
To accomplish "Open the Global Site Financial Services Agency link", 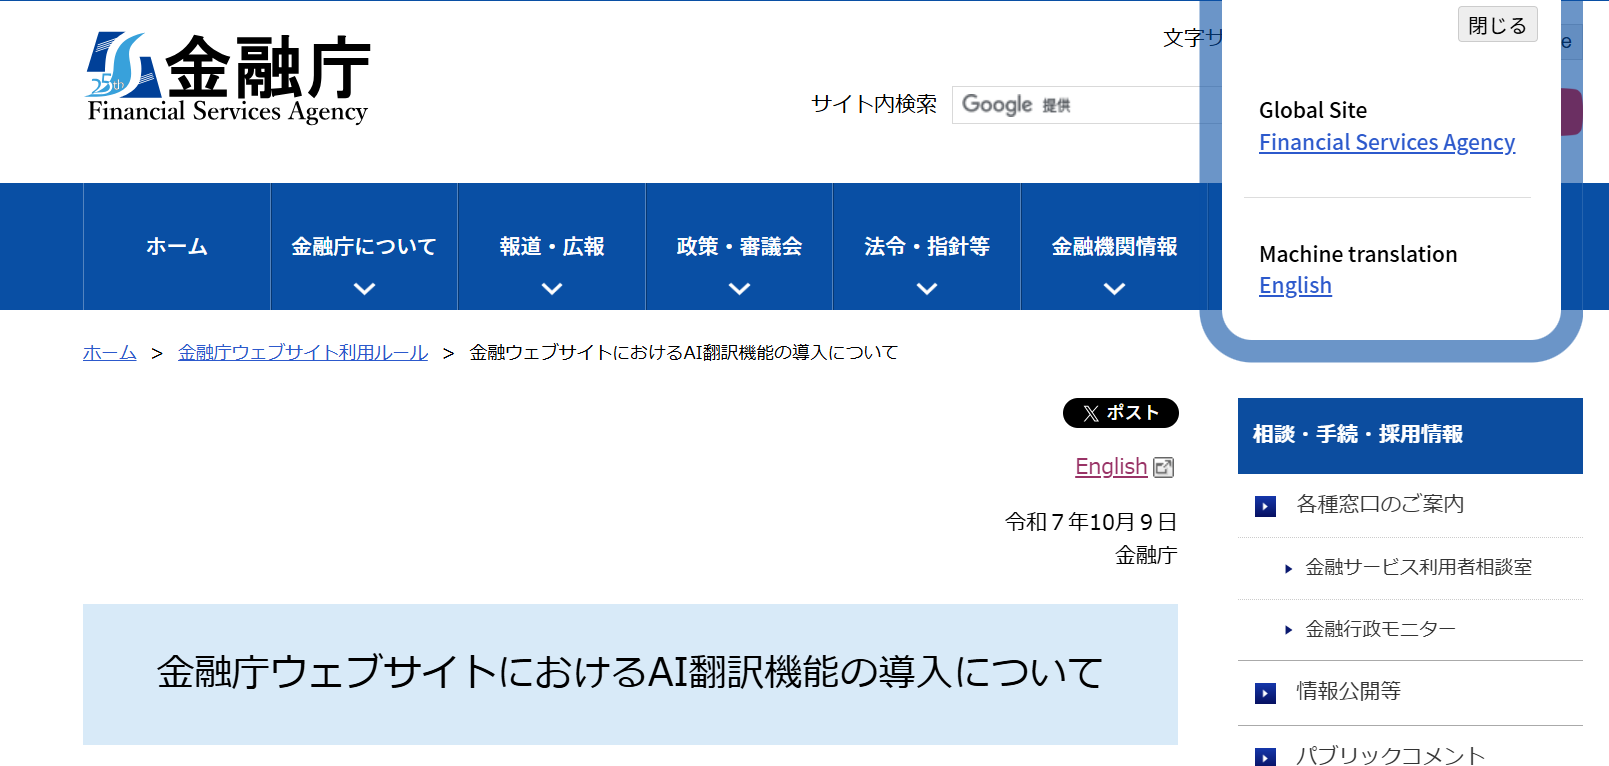I will click(x=1386, y=143).
